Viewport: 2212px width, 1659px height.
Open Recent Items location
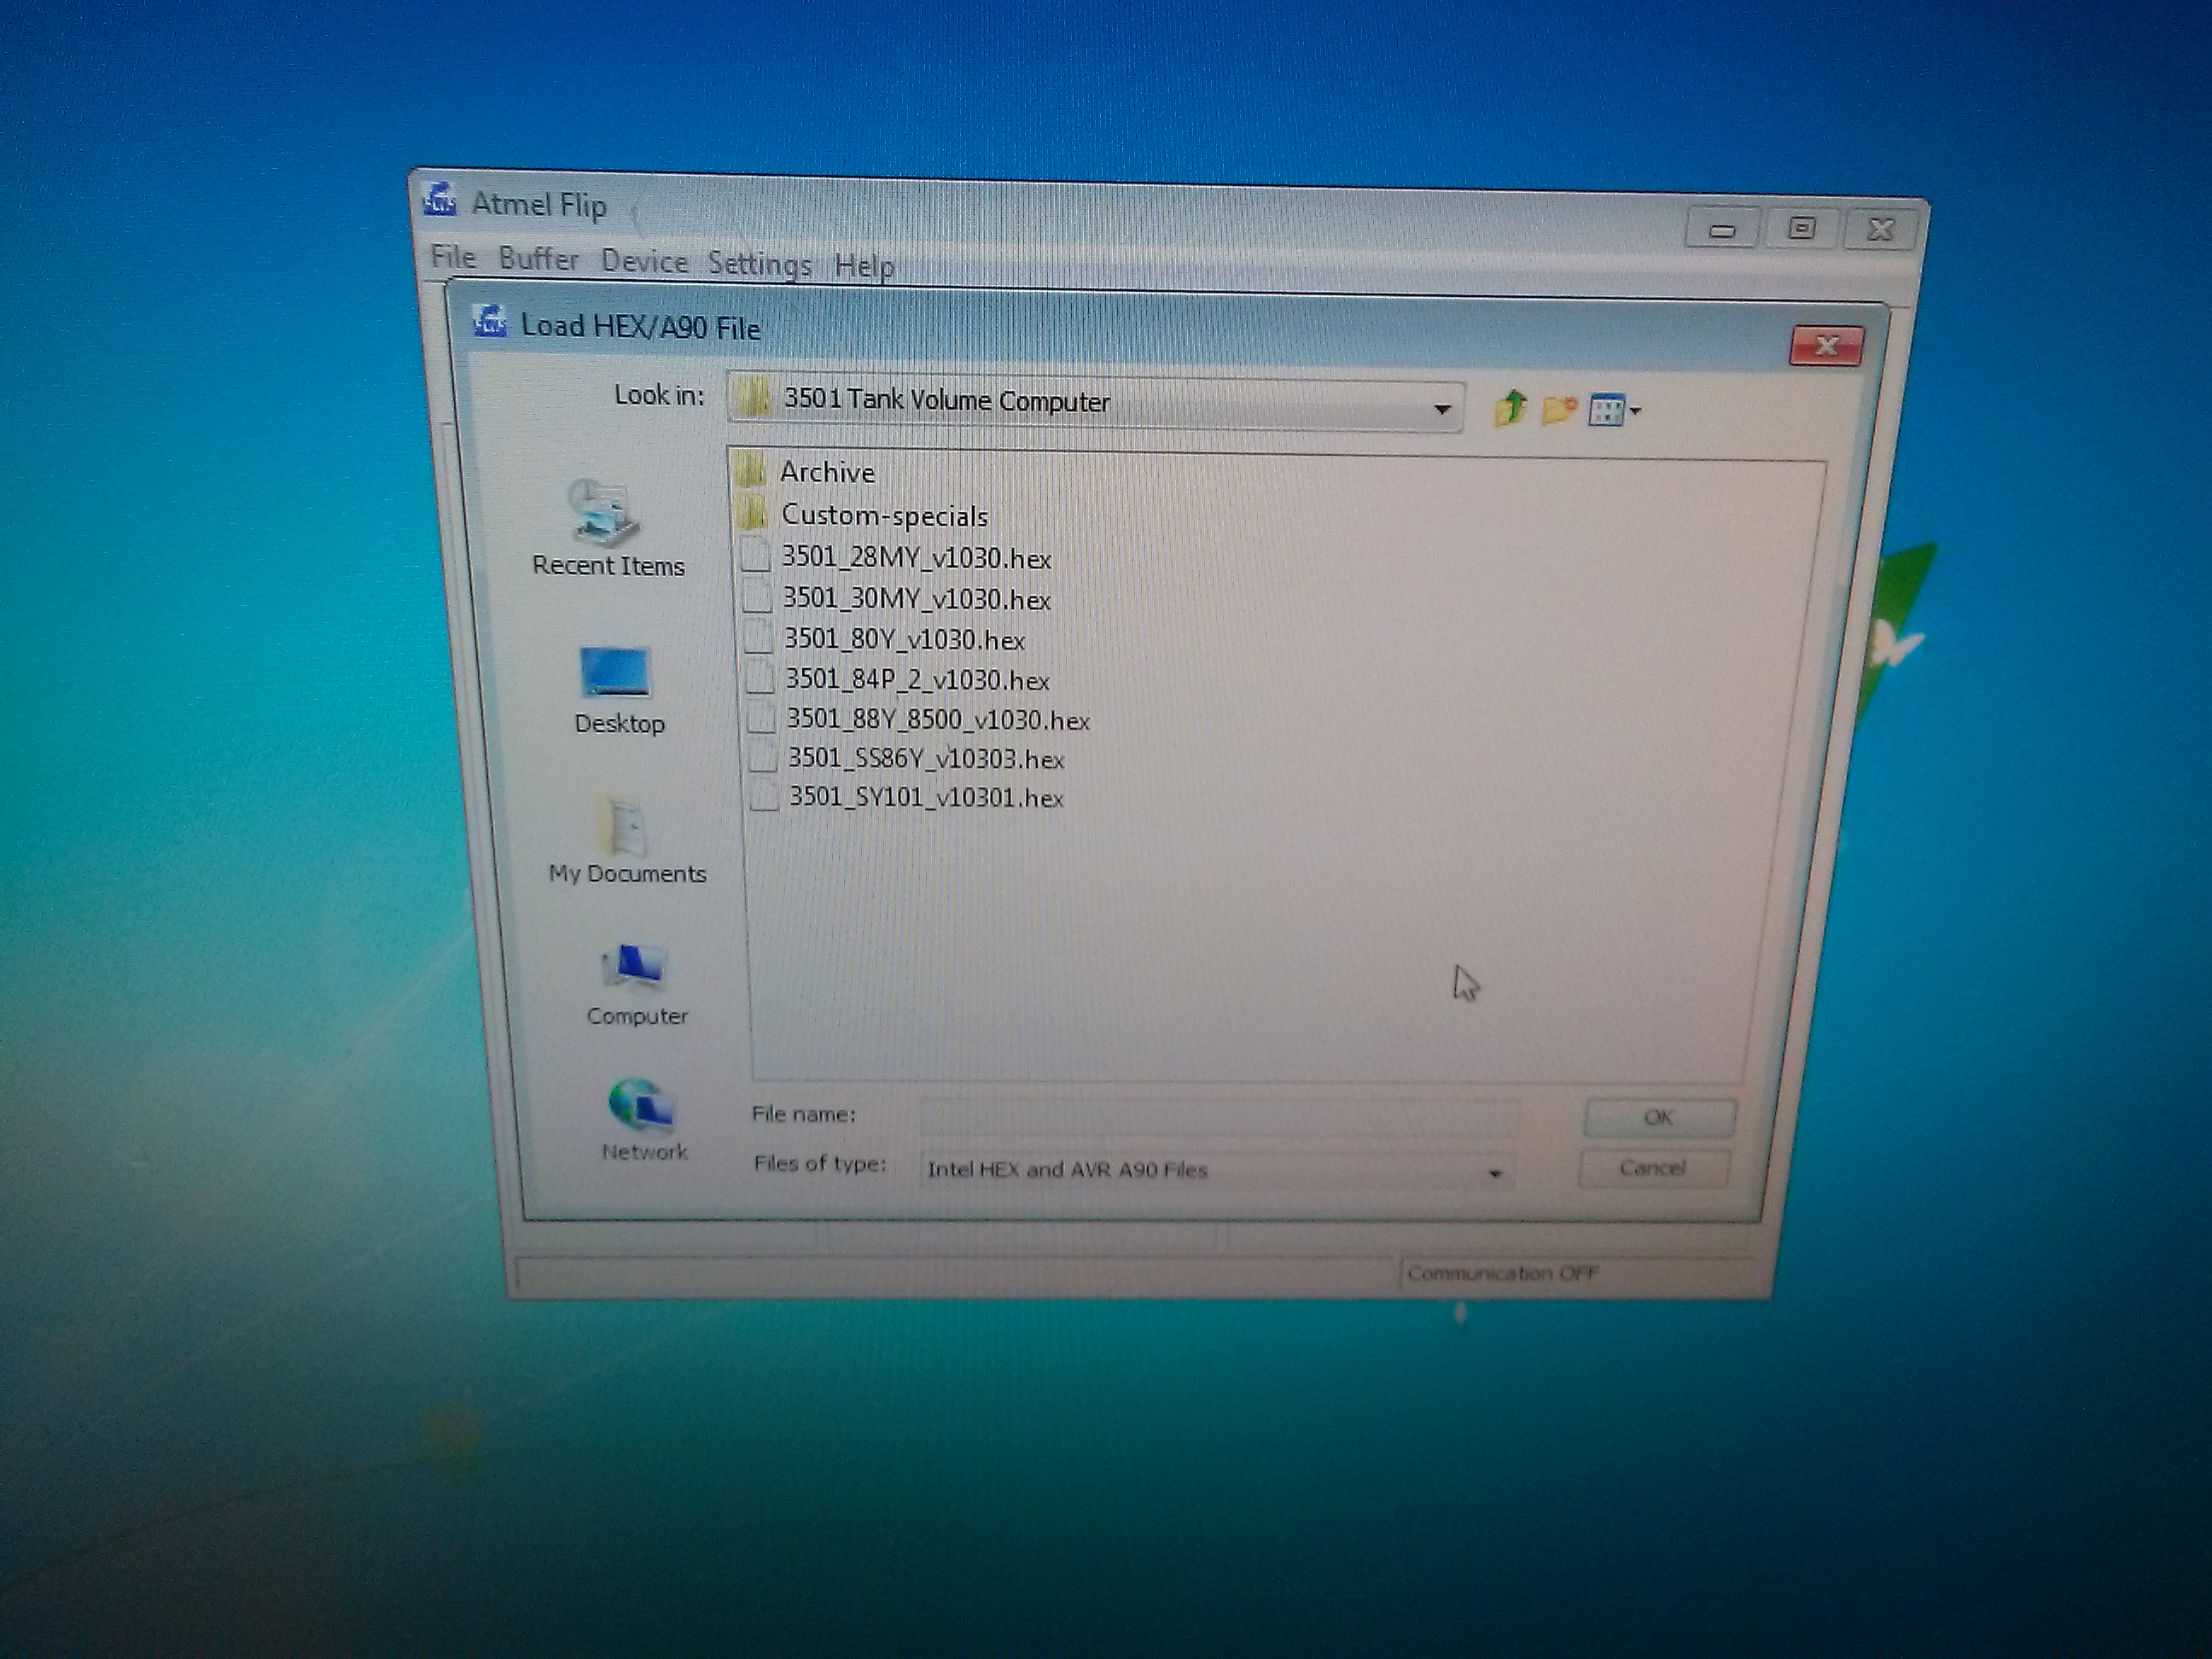tap(608, 529)
